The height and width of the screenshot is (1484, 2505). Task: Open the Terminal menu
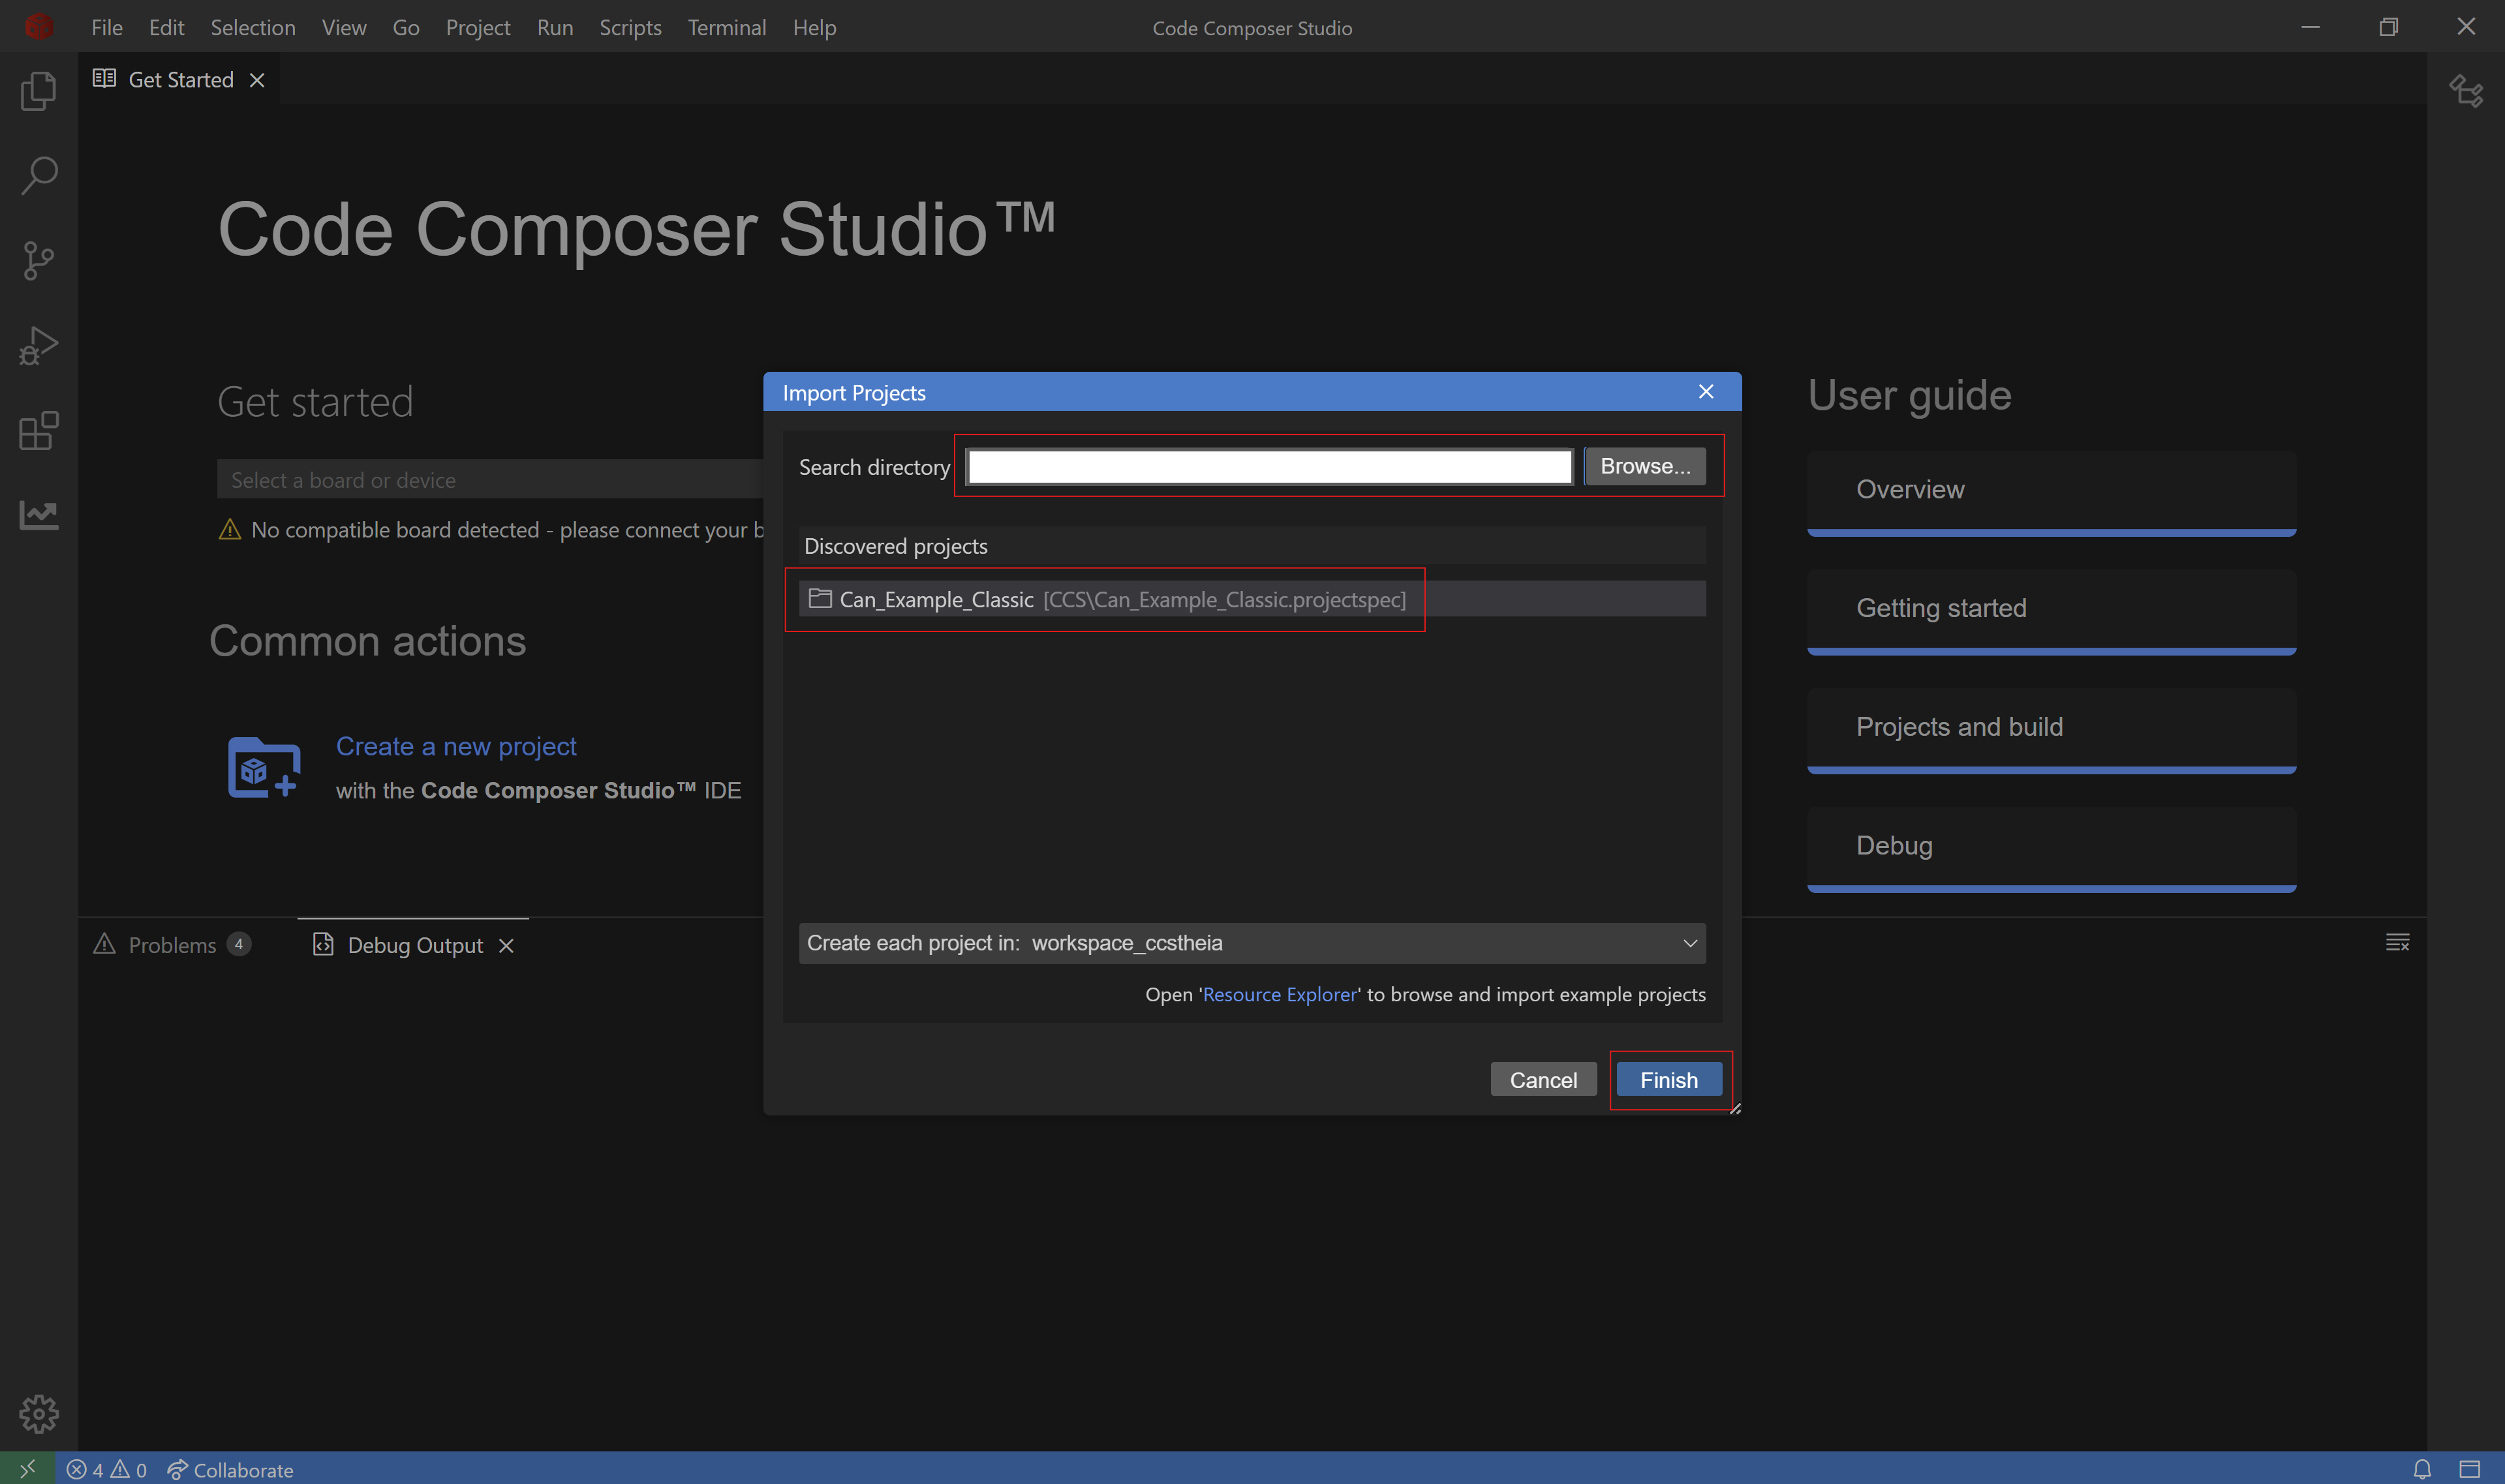(726, 27)
